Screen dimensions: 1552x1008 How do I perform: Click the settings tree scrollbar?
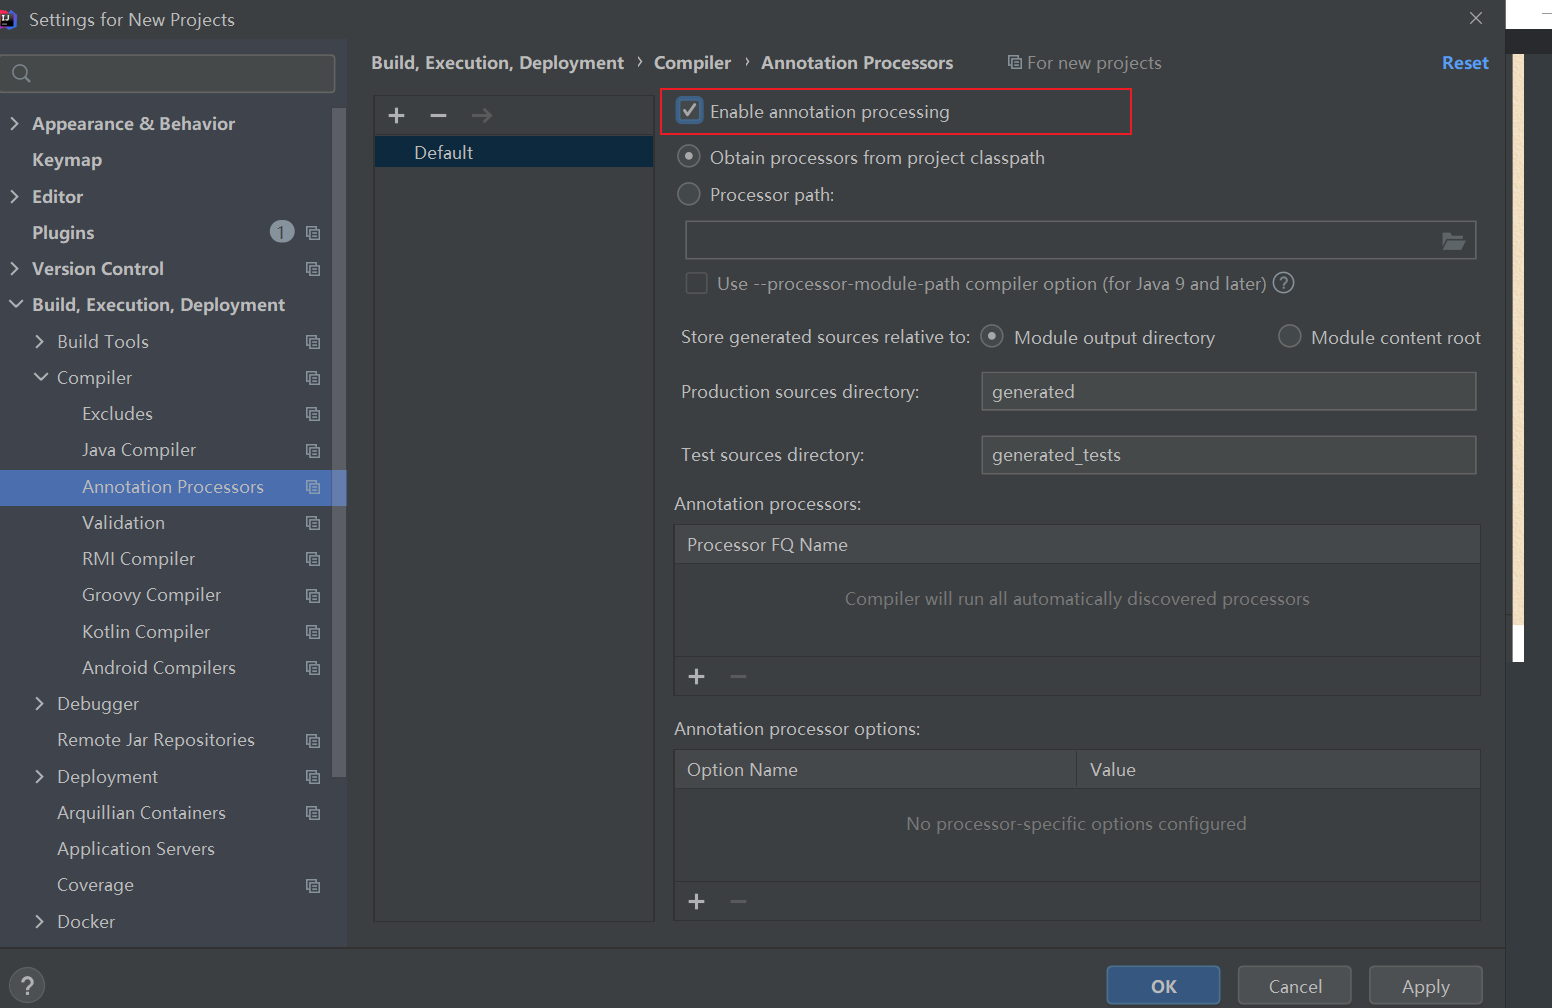(x=339, y=440)
